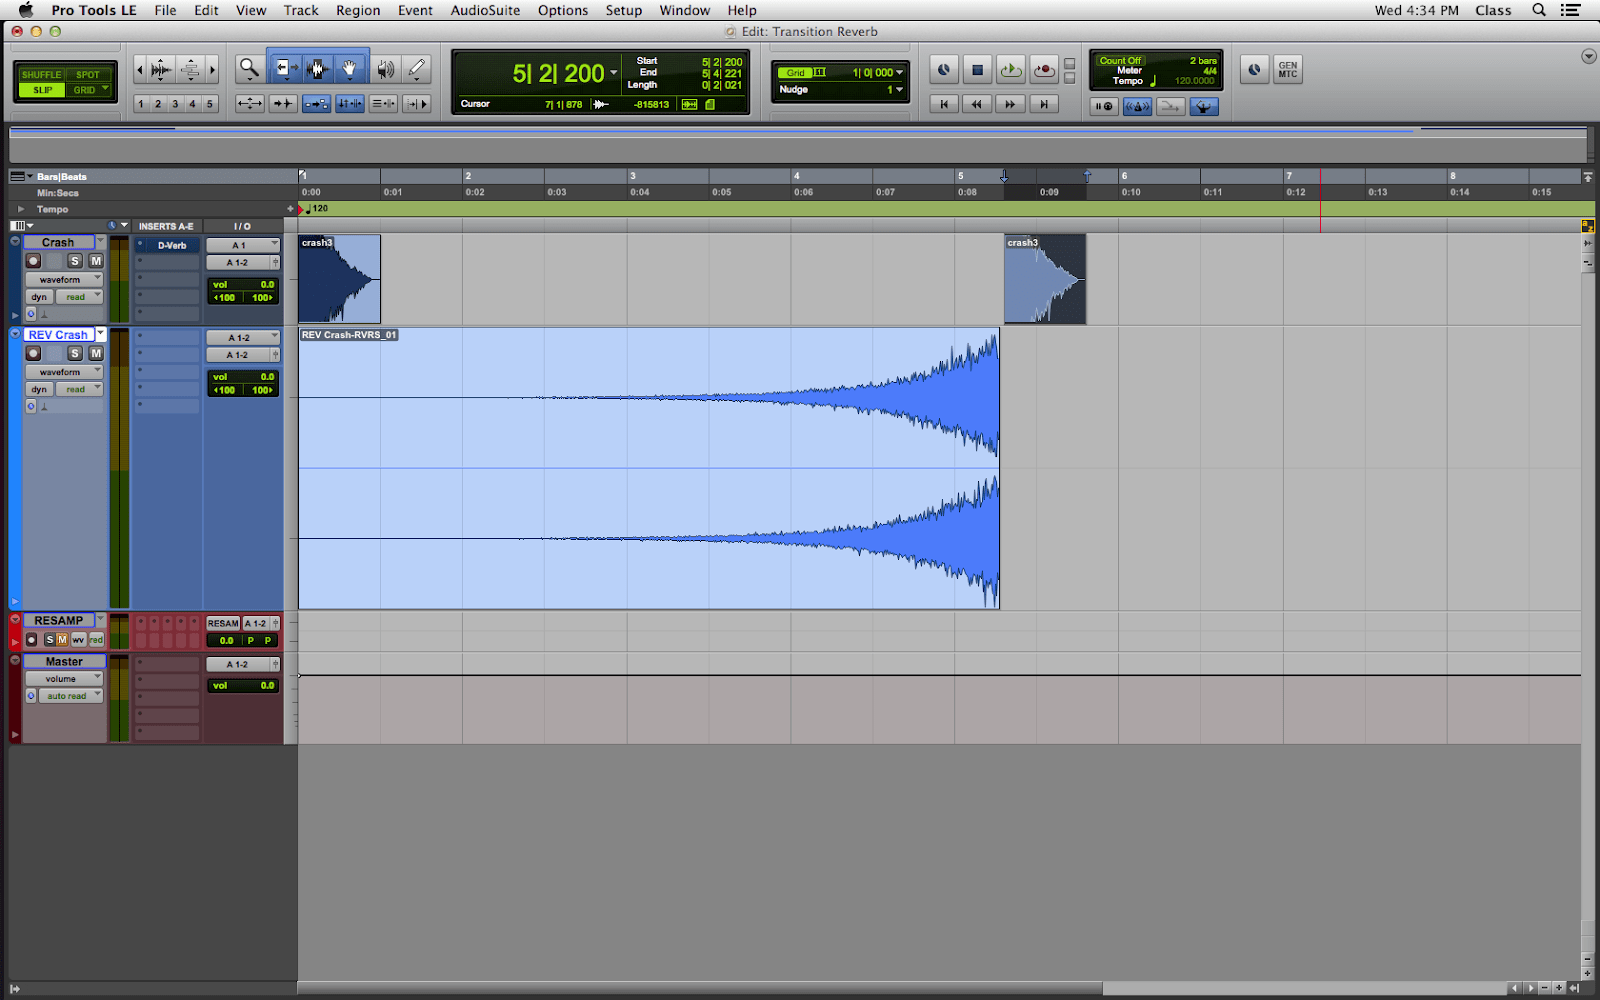1600x1000 pixels.
Task: Enable Slip edit mode
Action: tap(42, 90)
